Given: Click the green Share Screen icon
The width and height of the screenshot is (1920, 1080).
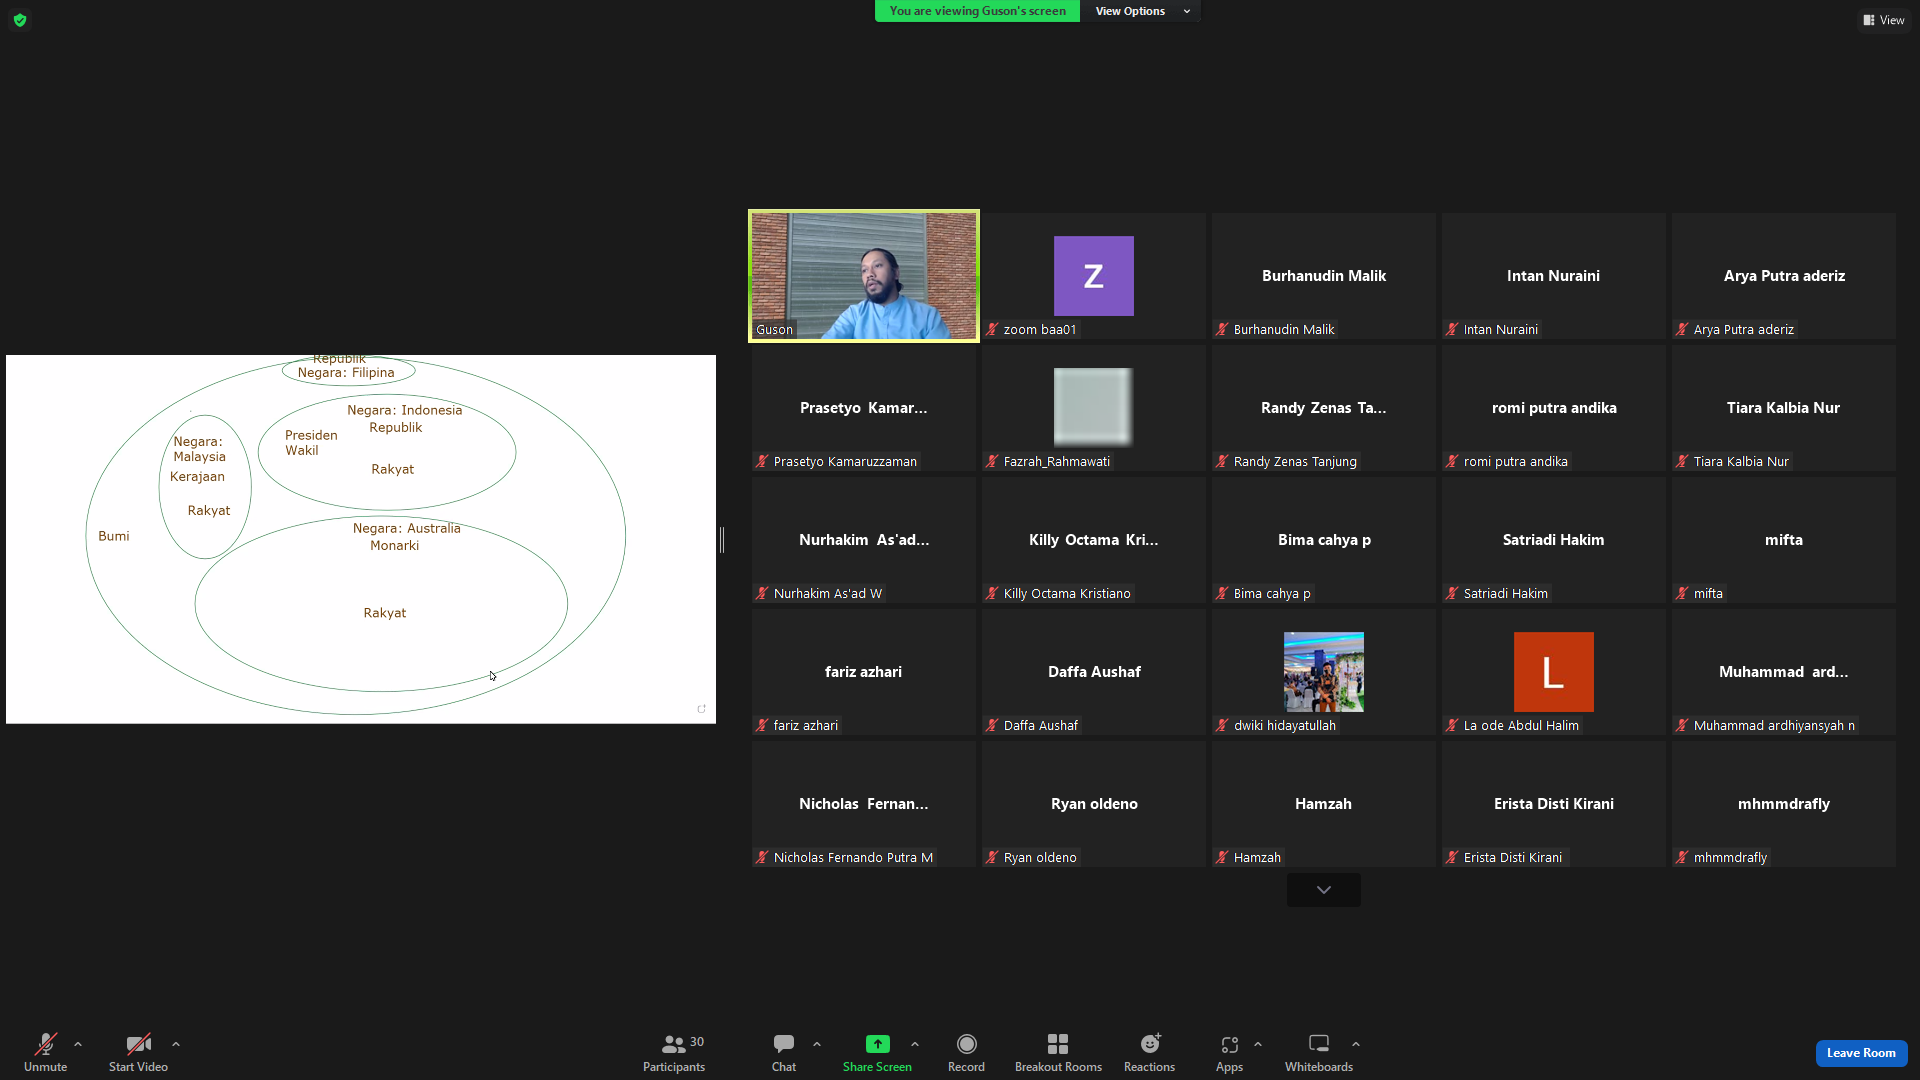Looking at the screenshot, I should tap(877, 1044).
